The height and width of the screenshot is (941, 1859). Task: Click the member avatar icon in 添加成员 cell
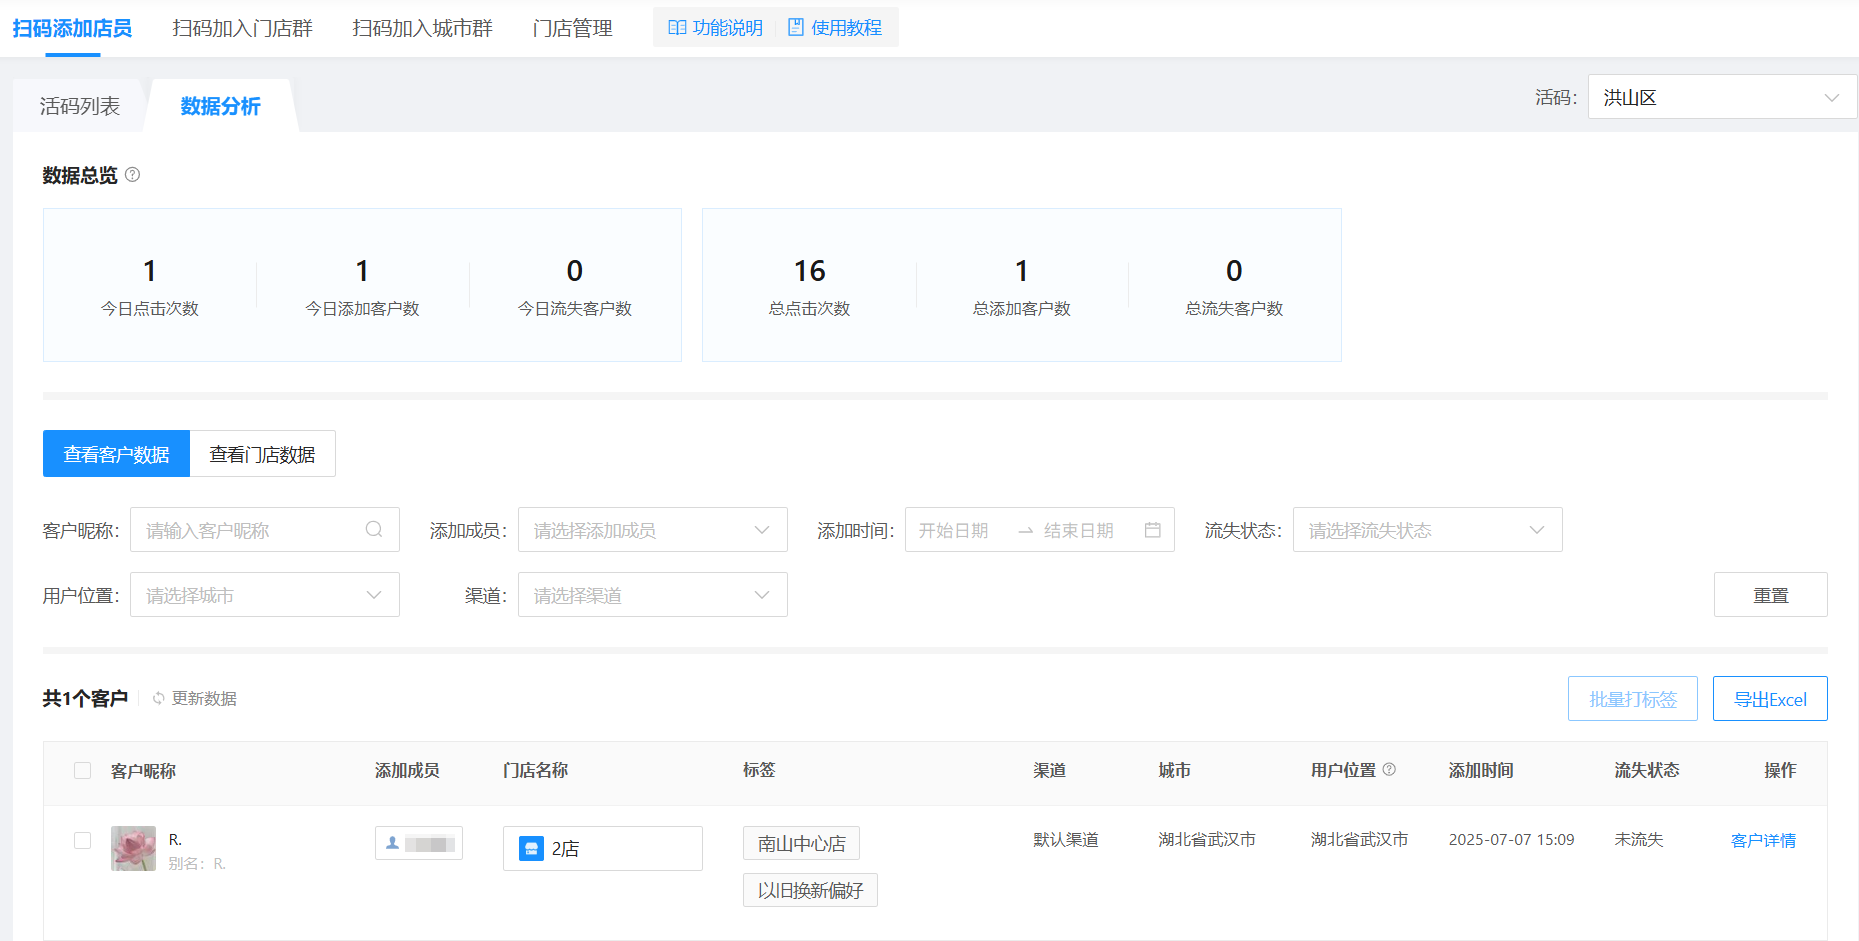pos(392,843)
